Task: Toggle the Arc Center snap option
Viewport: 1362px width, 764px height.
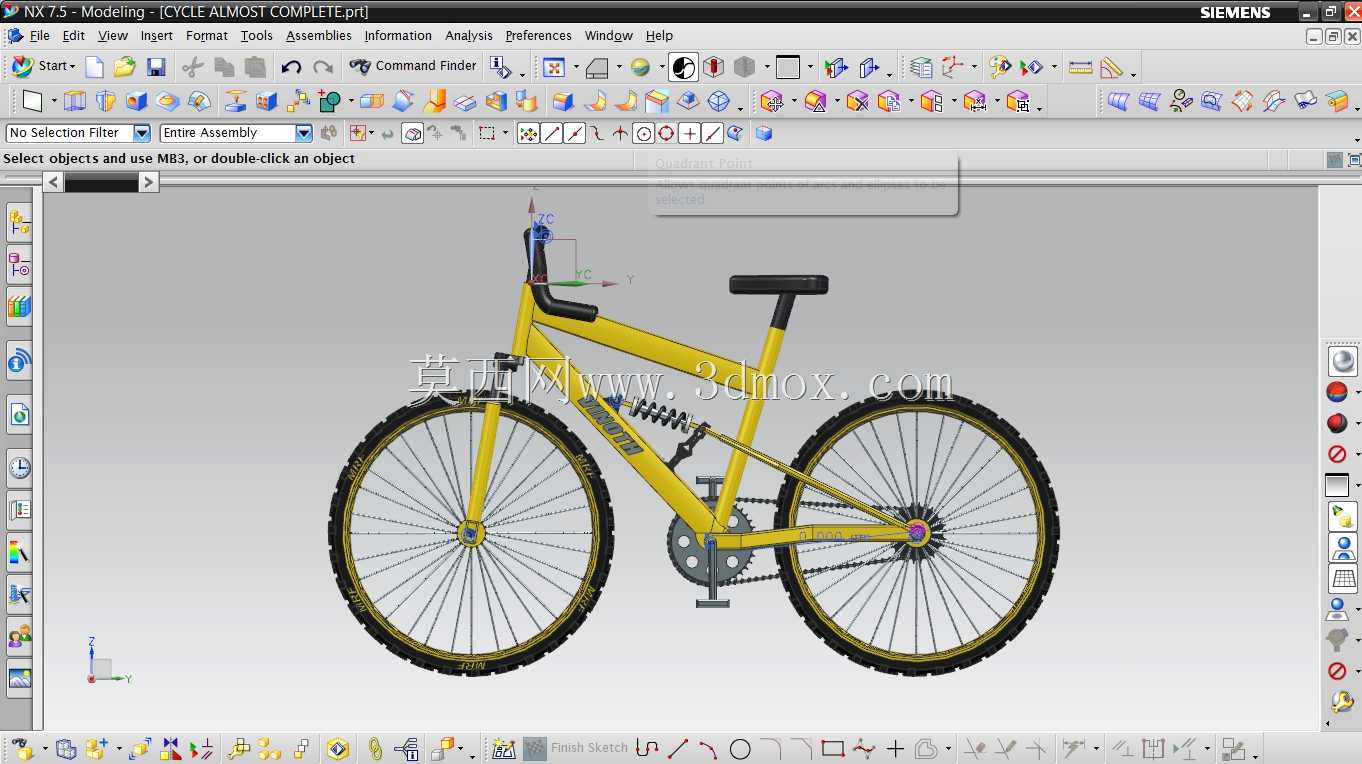Action: point(644,133)
